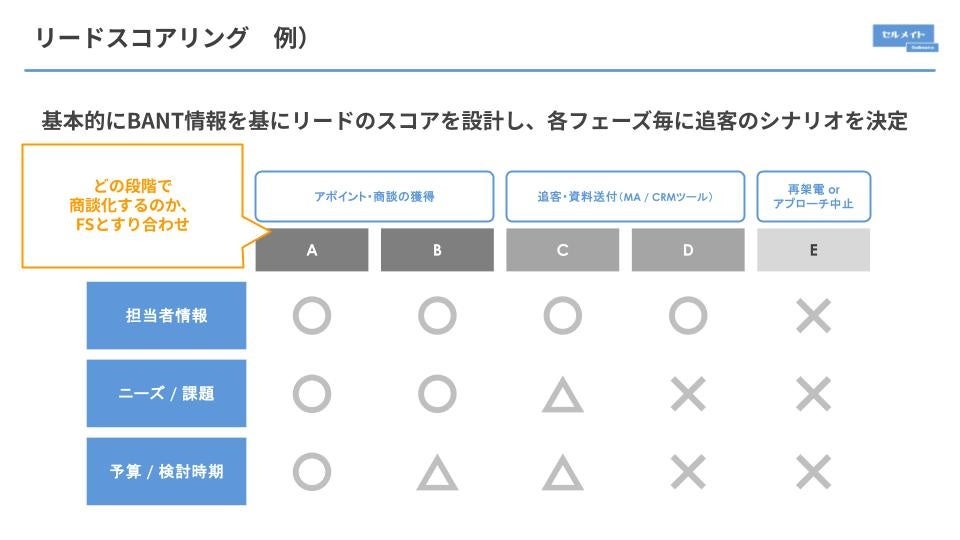Click the light gray column E header
Viewport: 960px width, 540px height.
coord(813,250)
